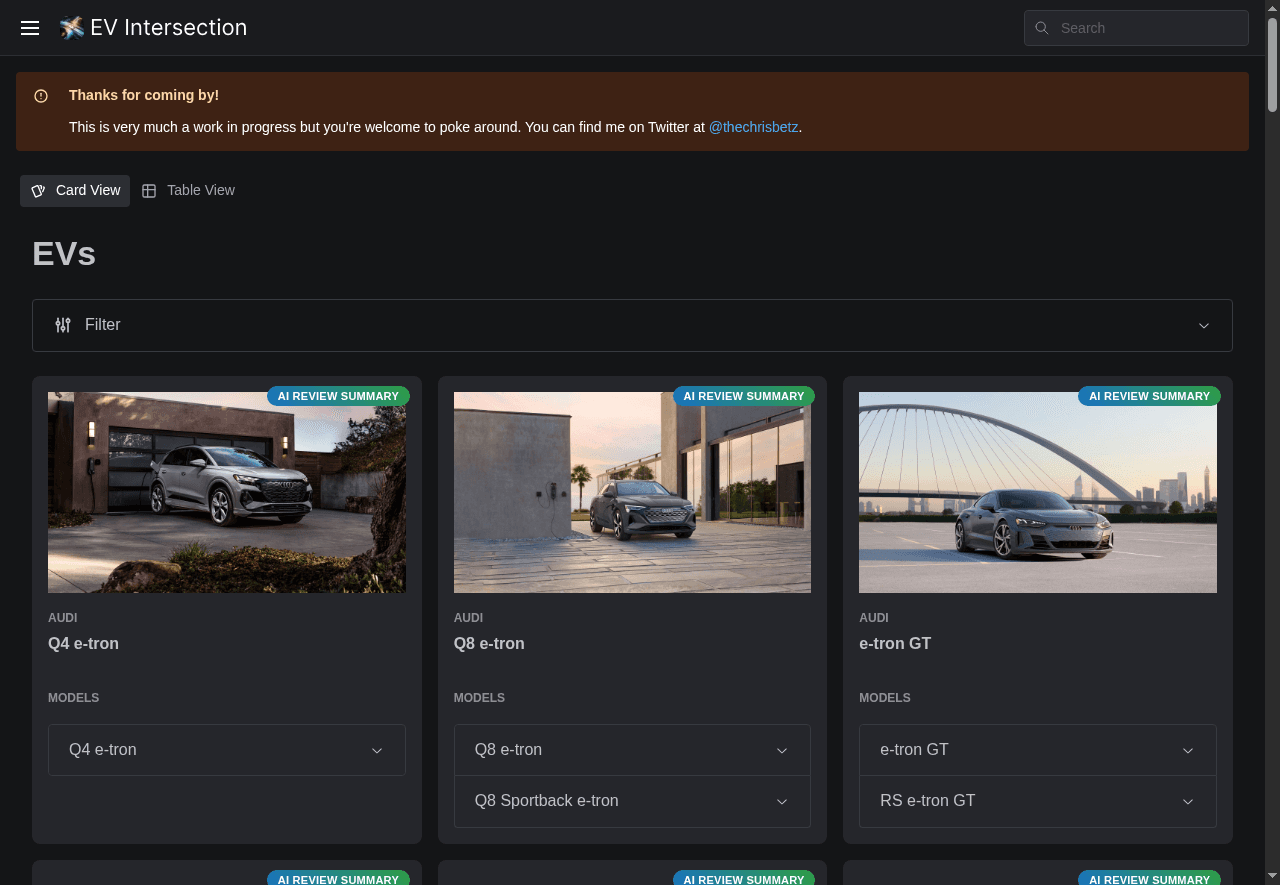Click the info alert icon in banner
The image size is (1280, 885).
click(x=41, y=96)
